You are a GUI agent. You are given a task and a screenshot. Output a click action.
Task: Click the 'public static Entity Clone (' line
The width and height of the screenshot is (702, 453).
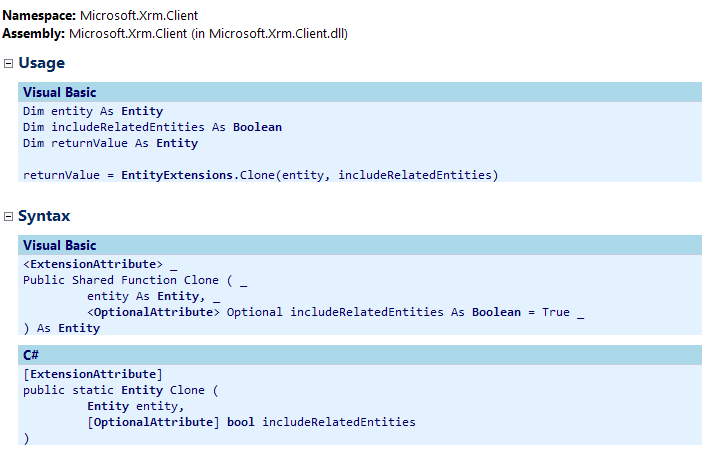(121, 390)
